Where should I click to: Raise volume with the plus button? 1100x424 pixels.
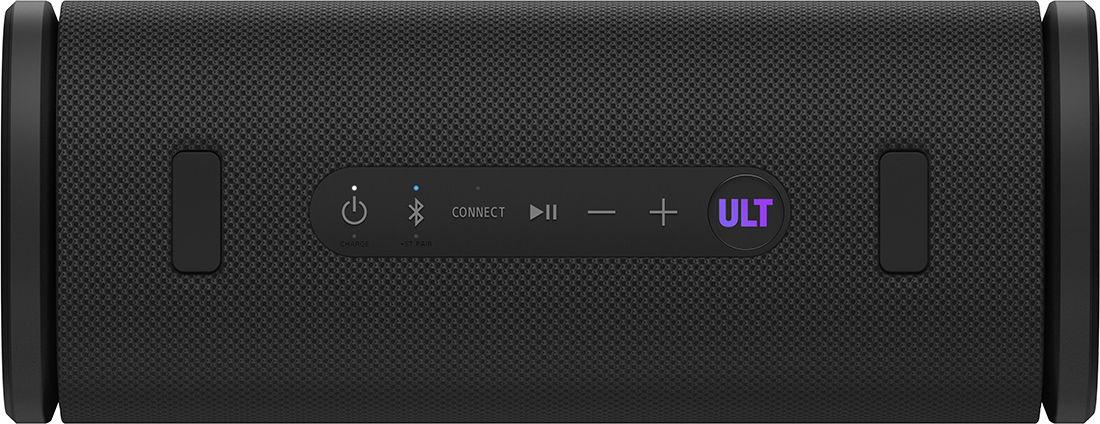coord(663,212)
